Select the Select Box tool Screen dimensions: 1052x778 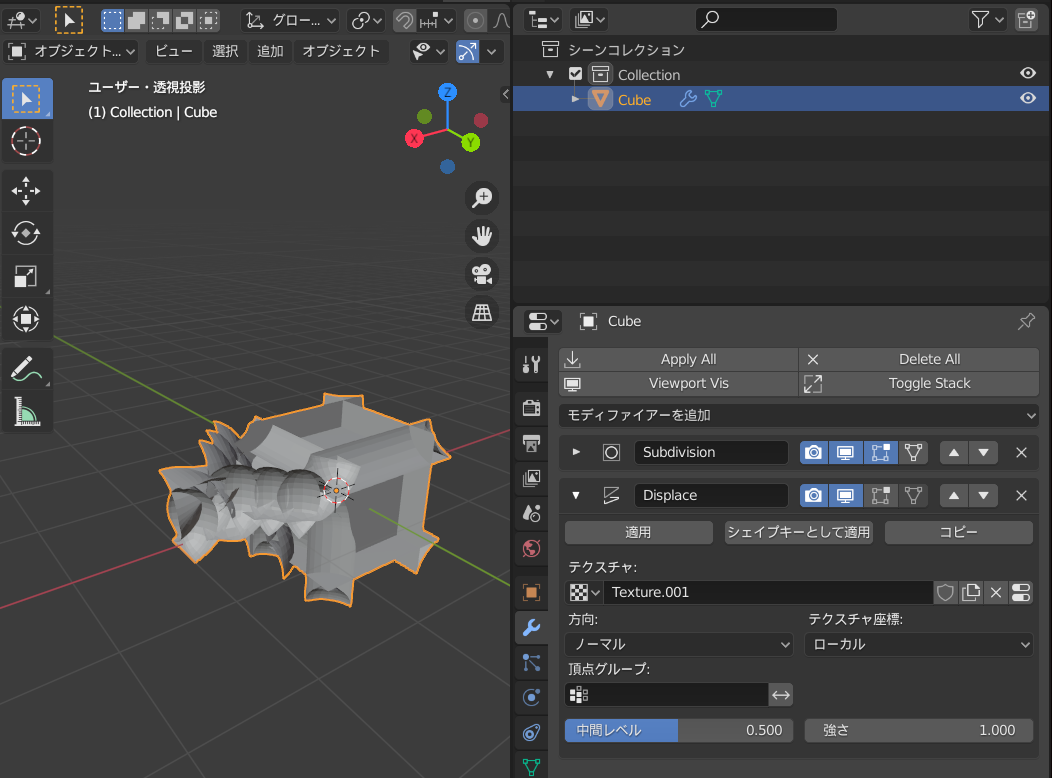click(26, 99)
